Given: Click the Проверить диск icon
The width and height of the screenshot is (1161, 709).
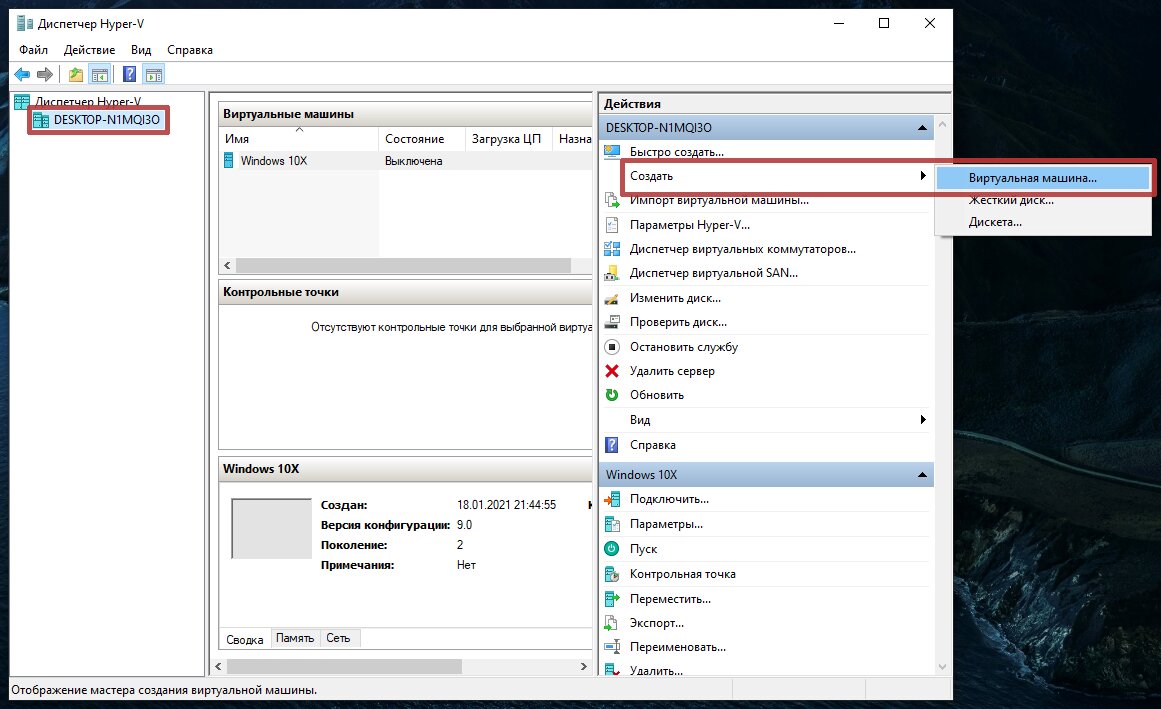Looking at the screenshot, I should 612,322.
